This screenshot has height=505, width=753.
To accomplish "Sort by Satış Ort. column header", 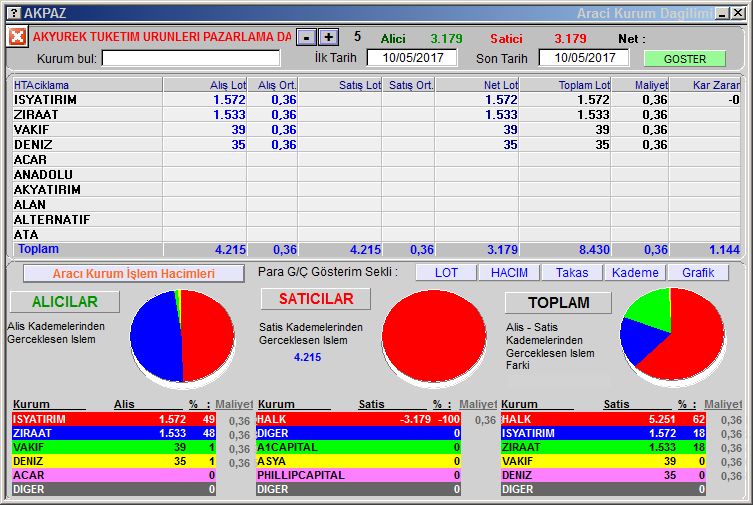I will tap(408, 85).
